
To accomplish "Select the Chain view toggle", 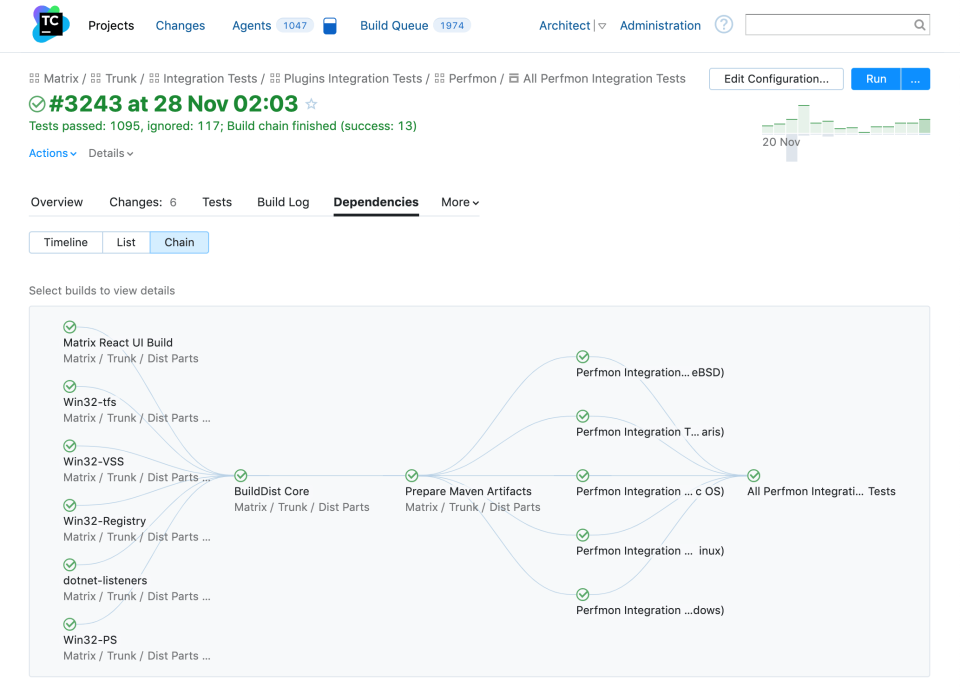I will (179, 242).
